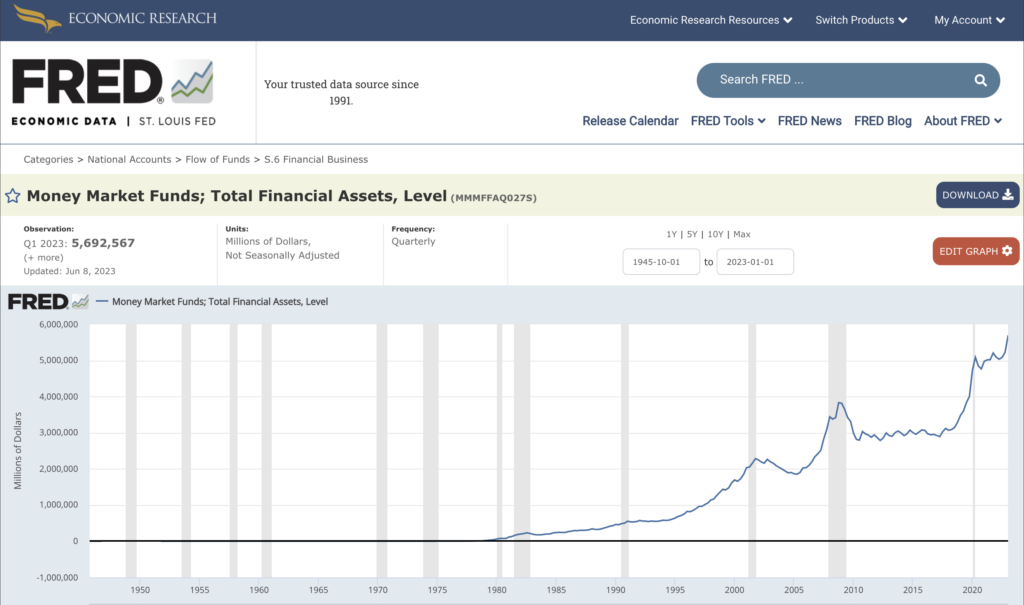Image resolution: width=1024 pixels, height=605 pixels.
Task: Click the observation value 5,692,567
Action: point(103,243)
